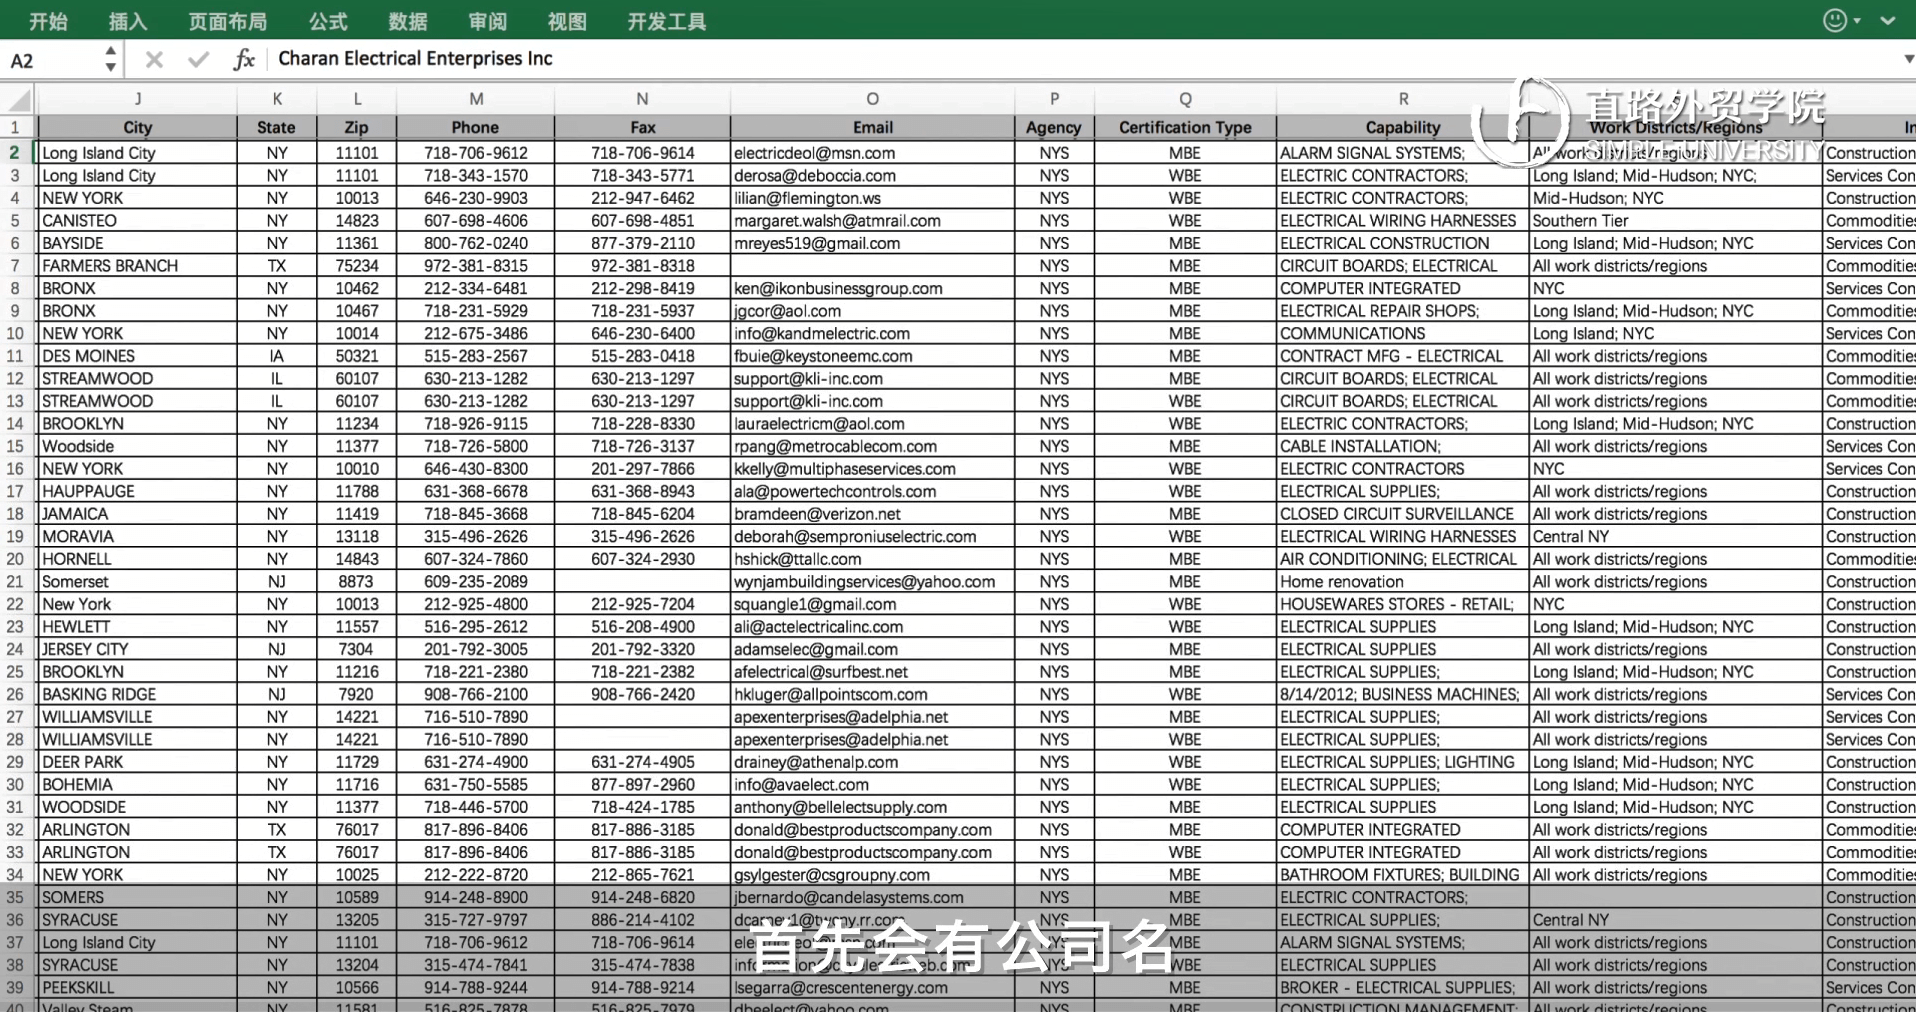
Task: Select column M header
Action: (476, 99)
